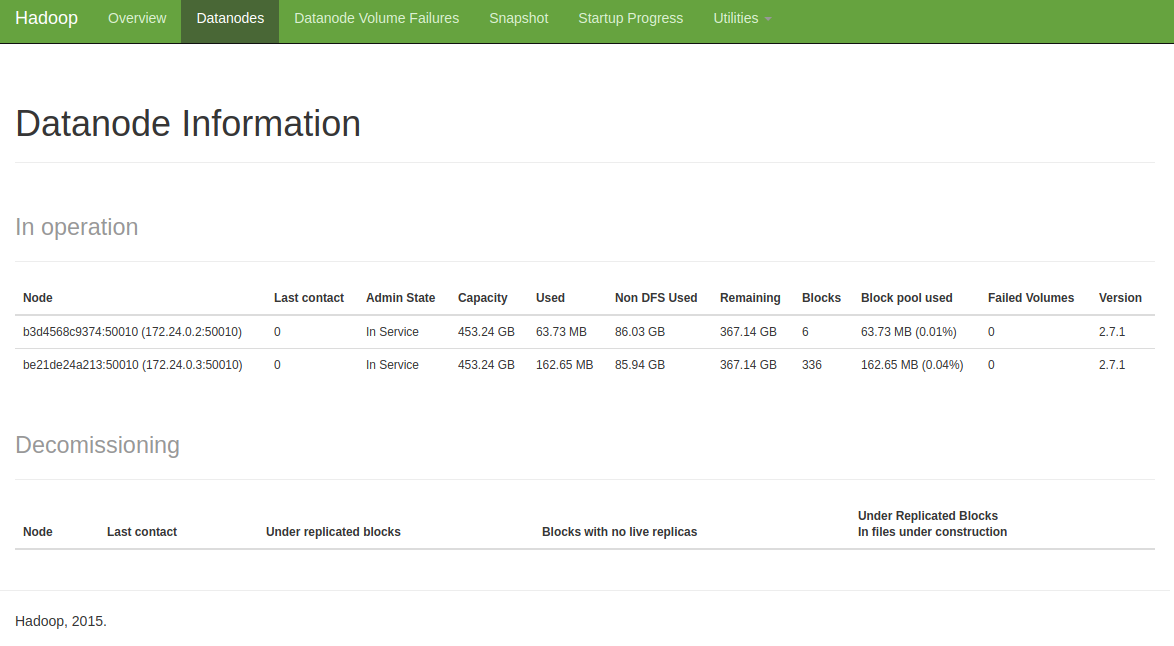
Task: Click the Capacity column header
Action: click(483, 298)
